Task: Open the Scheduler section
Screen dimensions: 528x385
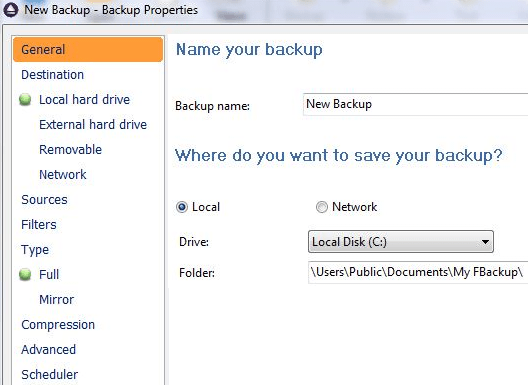Action: tap(50, 374)
